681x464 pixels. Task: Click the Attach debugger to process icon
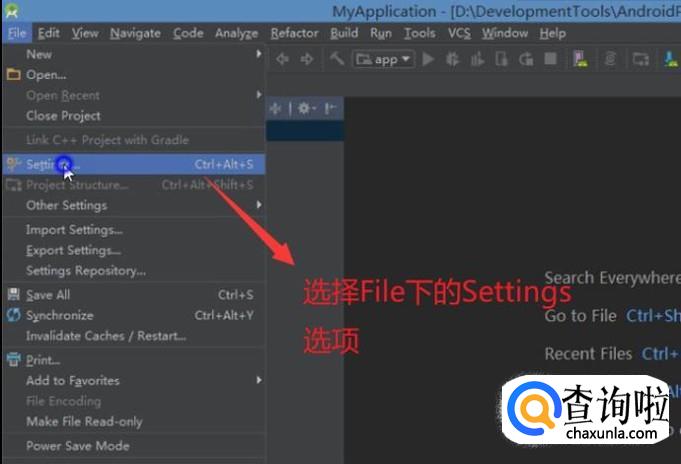tap(501, 59)
